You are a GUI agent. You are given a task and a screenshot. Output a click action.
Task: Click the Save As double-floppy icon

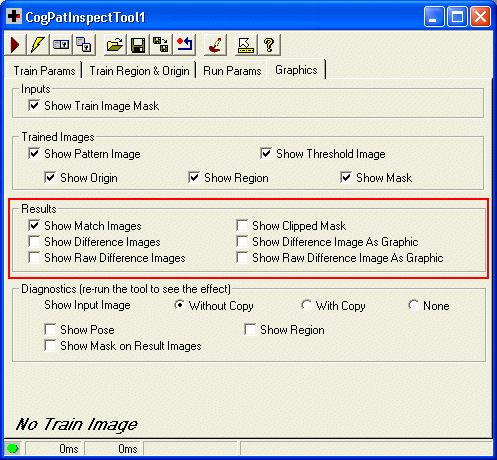[161, 45]
